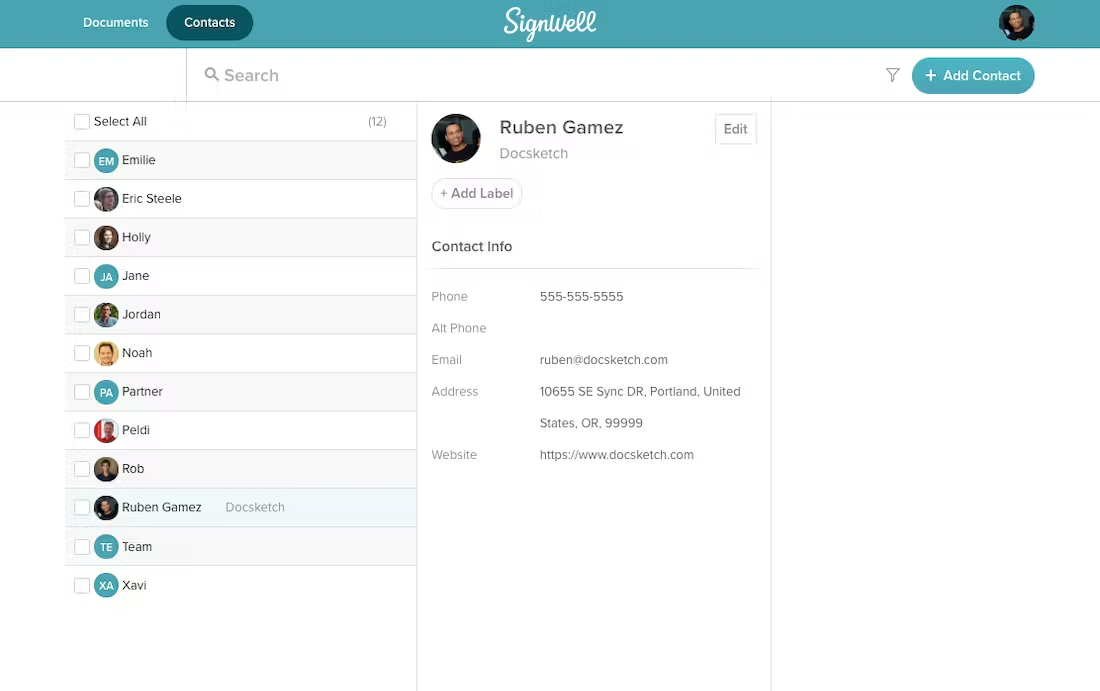
Task: Enable the Select All checkbox
Action: (81, 121)
